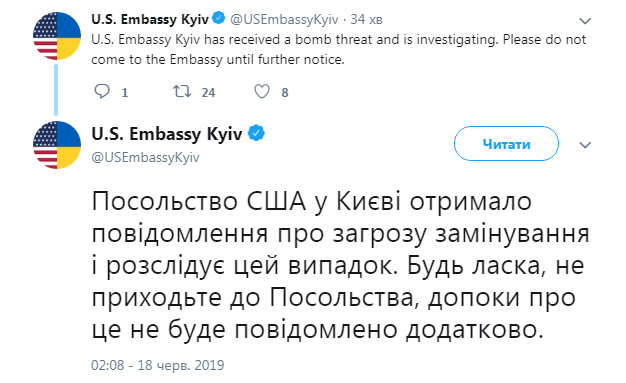Follow the embassy with Читати button
Viewport: 626px width, 383px height.
pos(506,144)
